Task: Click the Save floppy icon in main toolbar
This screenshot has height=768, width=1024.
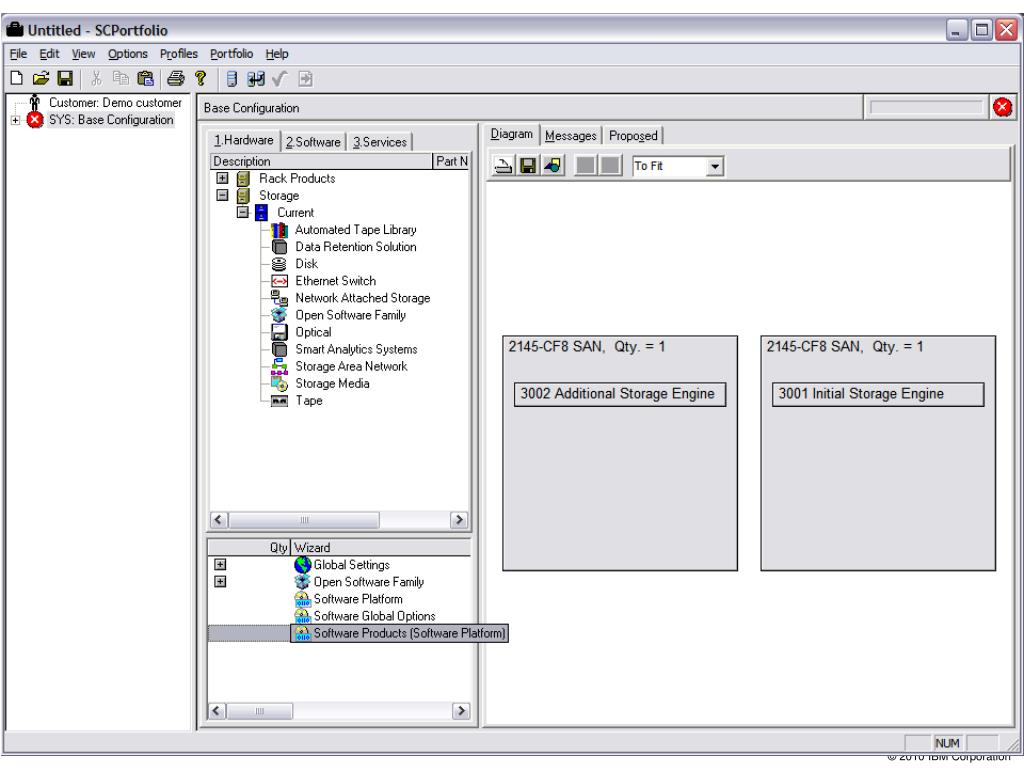Action: pos(65,79)
